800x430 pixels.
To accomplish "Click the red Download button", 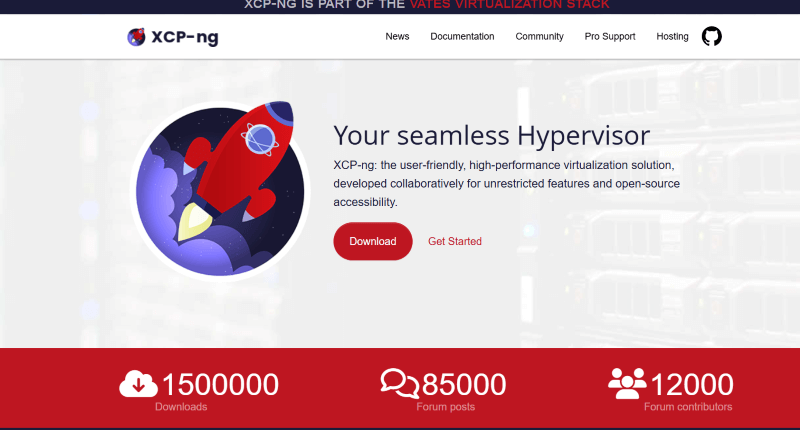I will tap(373, 241).
